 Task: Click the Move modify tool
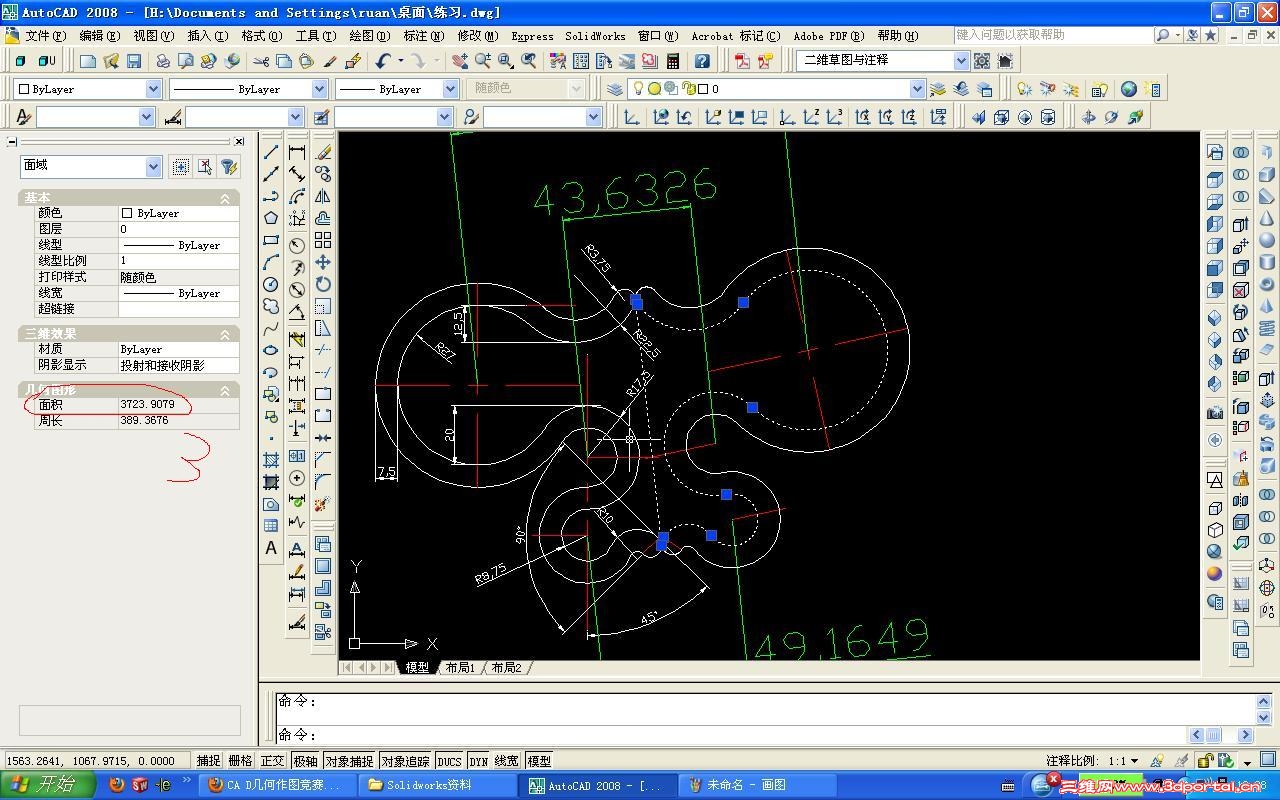[x=323, y=262]
